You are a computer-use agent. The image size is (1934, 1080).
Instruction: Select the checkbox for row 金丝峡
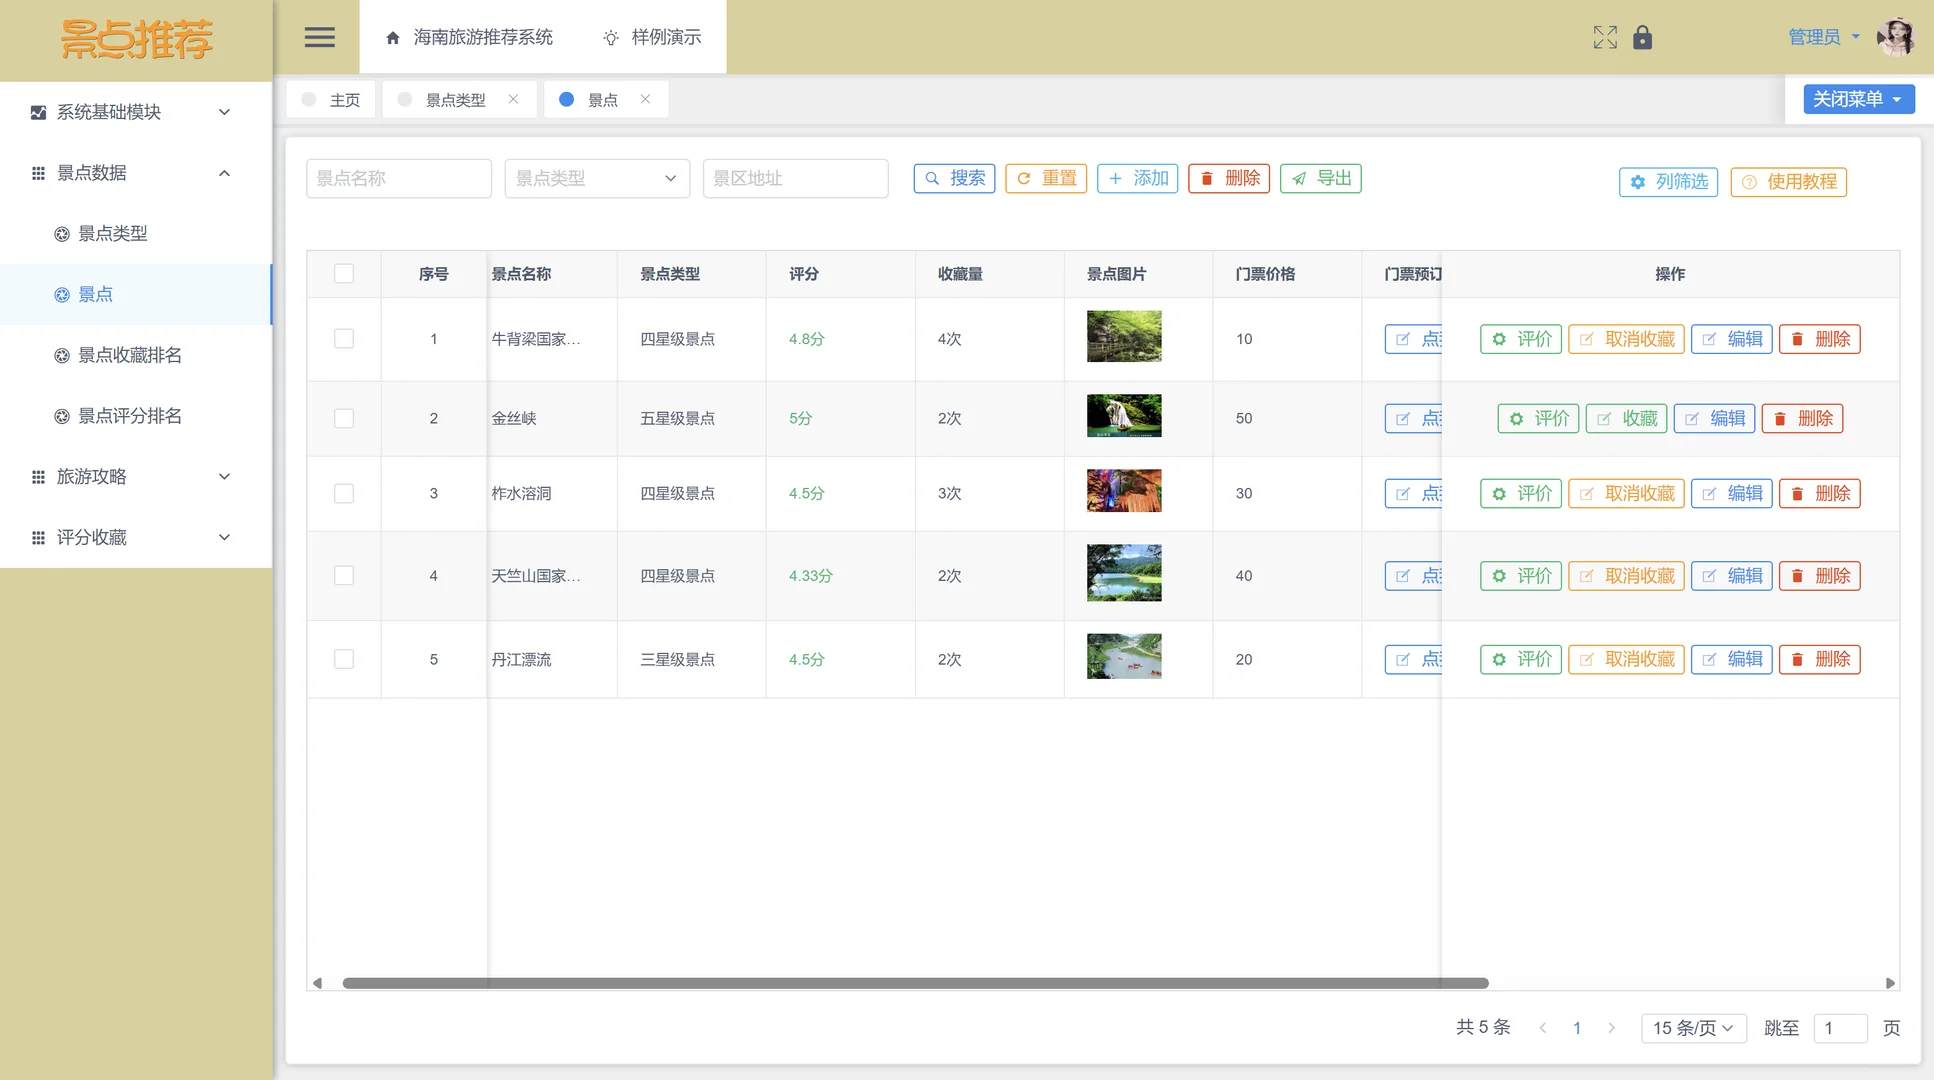click(x=343, y=418)
